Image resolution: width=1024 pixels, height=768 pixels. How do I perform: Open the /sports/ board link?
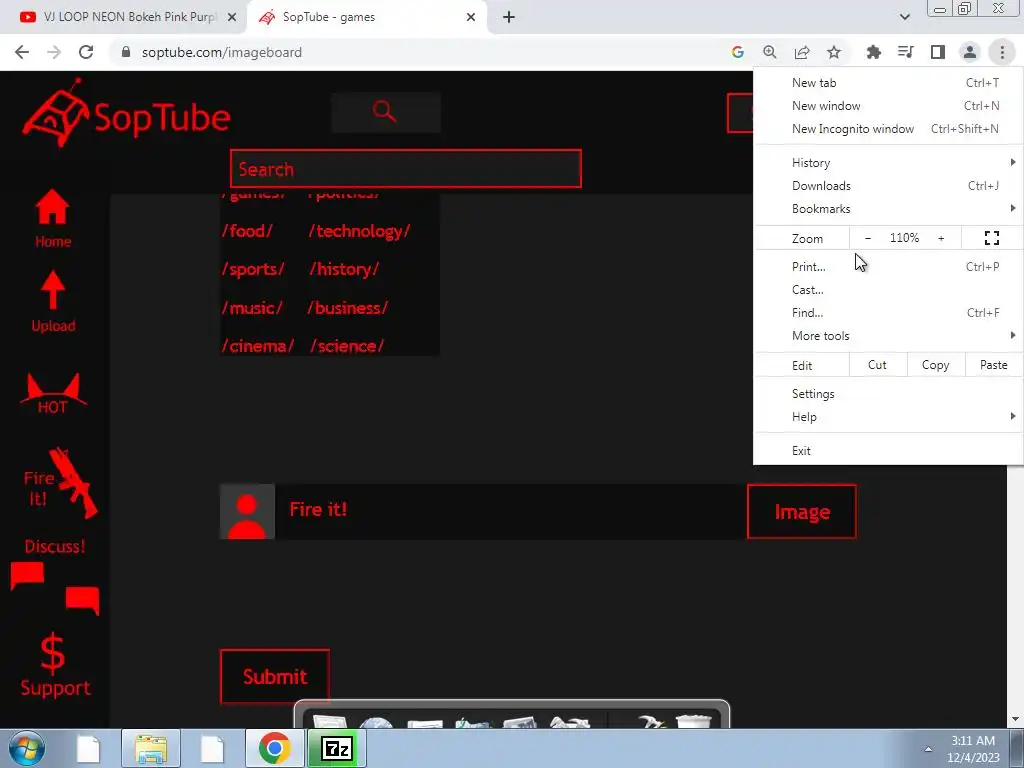[x=253, y=270]
